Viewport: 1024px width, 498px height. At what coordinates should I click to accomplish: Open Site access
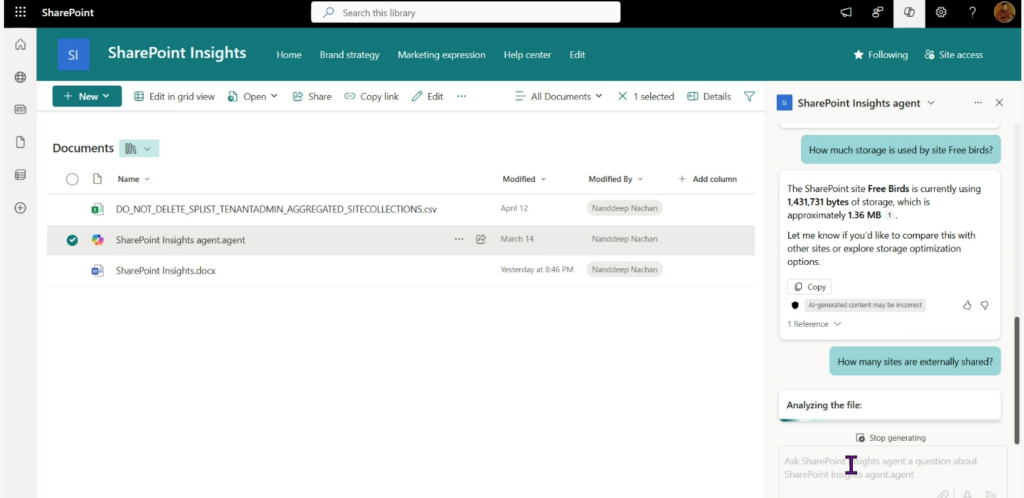[x=953, y=55]
